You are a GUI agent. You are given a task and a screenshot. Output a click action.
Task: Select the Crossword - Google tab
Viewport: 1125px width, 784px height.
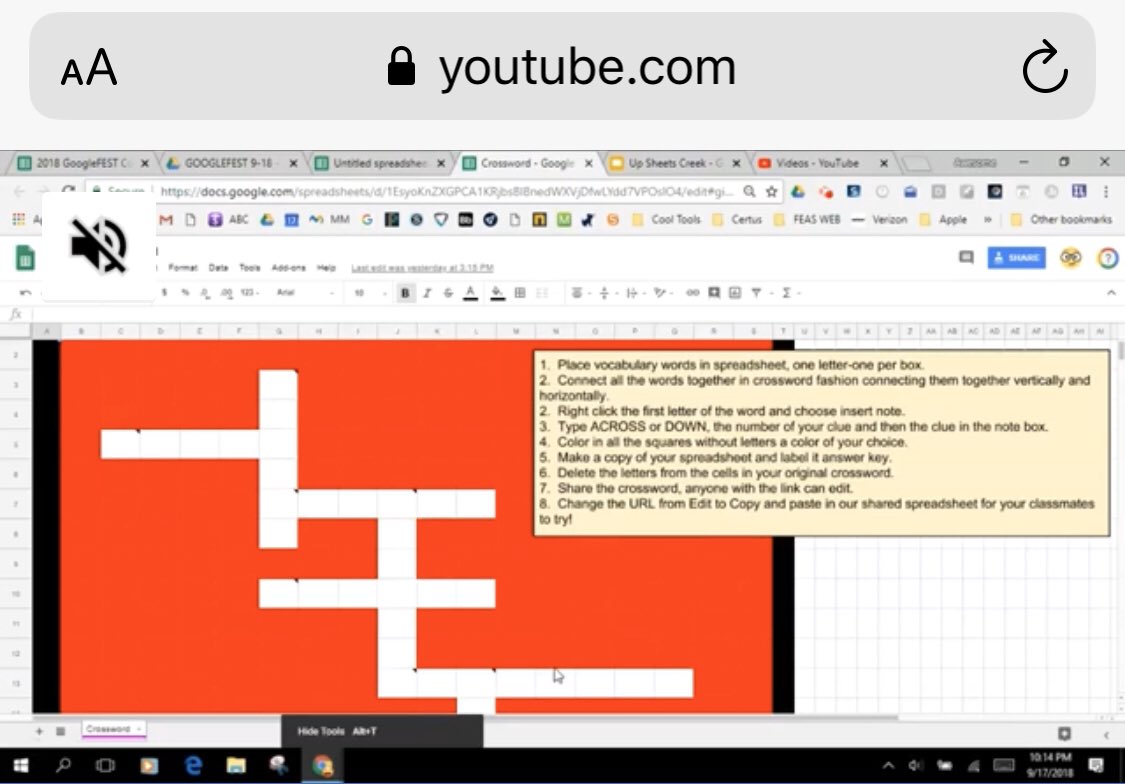pos(527,164)
